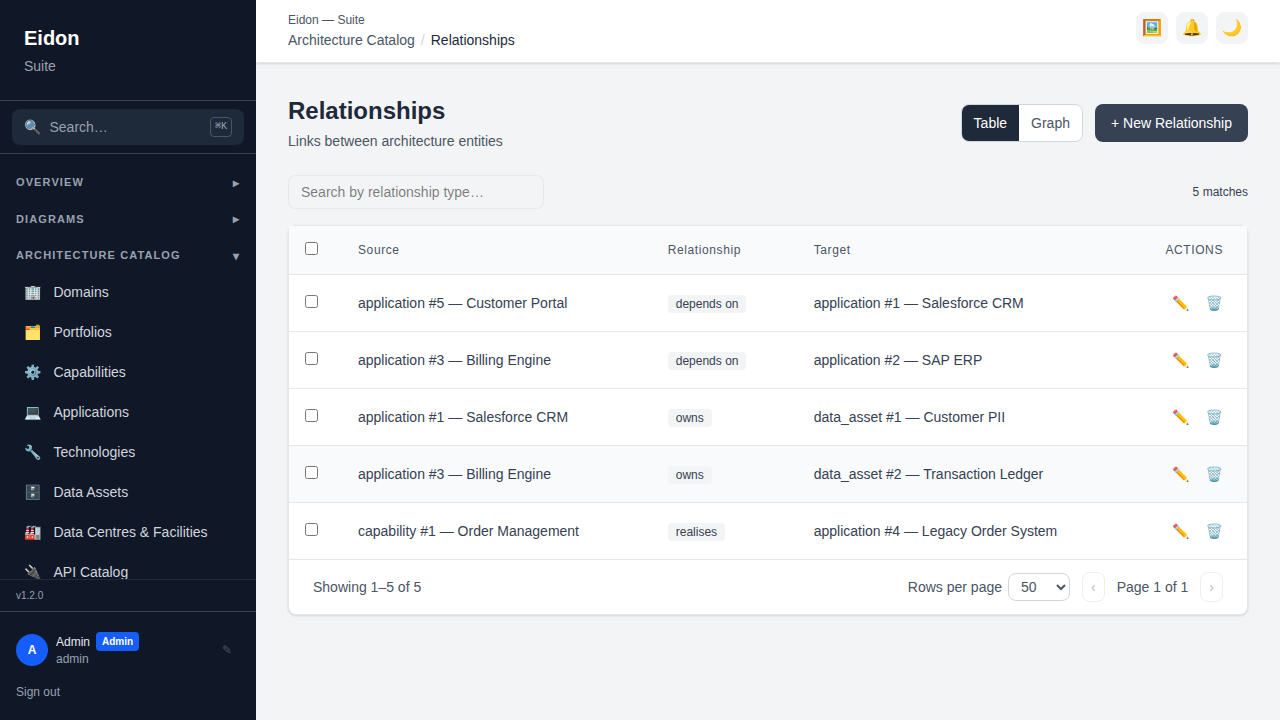
Task: Open the image icon in top bar
Action: [x=1152, y=28]
